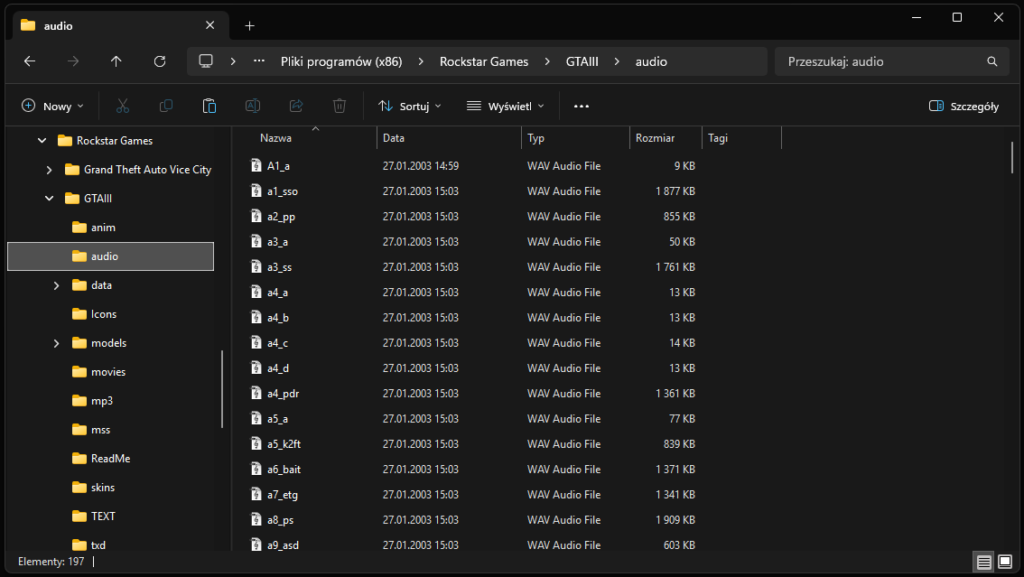The height and width of the screenshot is (577, 1024).
Task: Click the Delete trash icon
Action: tap(340, 106)
